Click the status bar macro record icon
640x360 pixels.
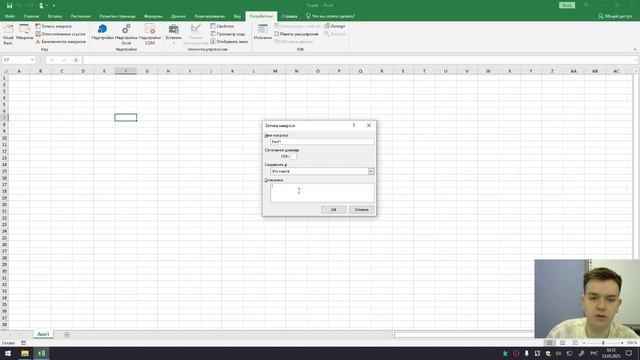point(24,343)
